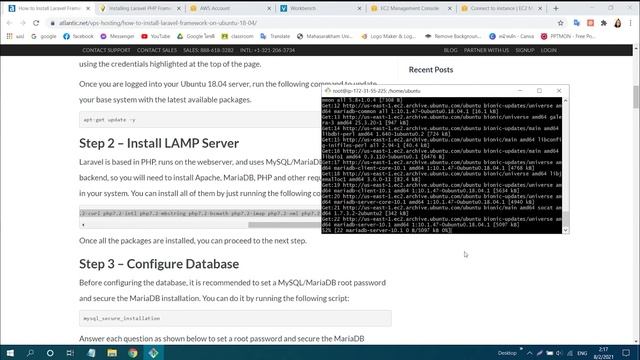
Task: Select the How to Install Laravel tab
Action: 48,8
